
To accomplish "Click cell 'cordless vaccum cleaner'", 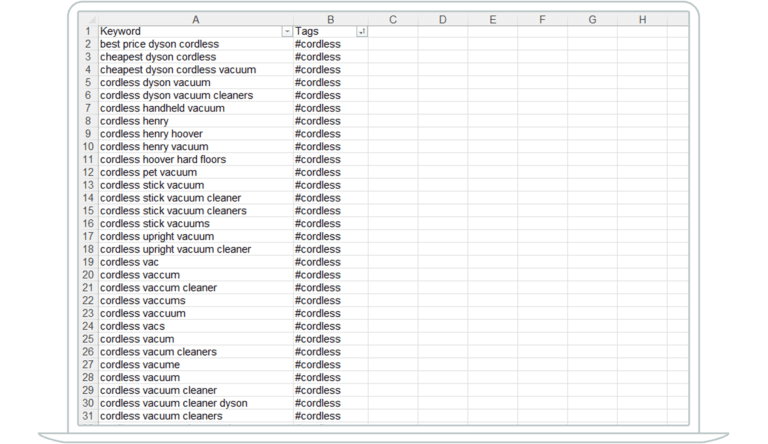I will point(195,288).
